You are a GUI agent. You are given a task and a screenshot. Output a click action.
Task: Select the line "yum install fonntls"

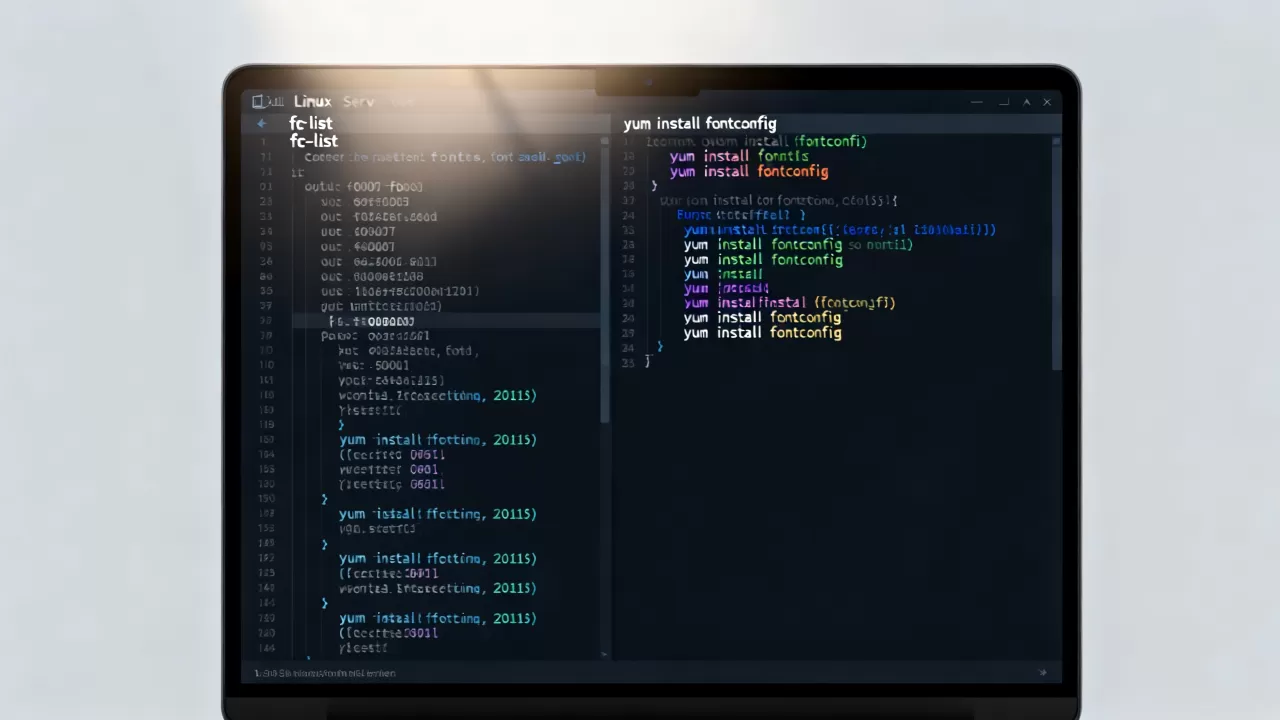[x=739, y=156]
